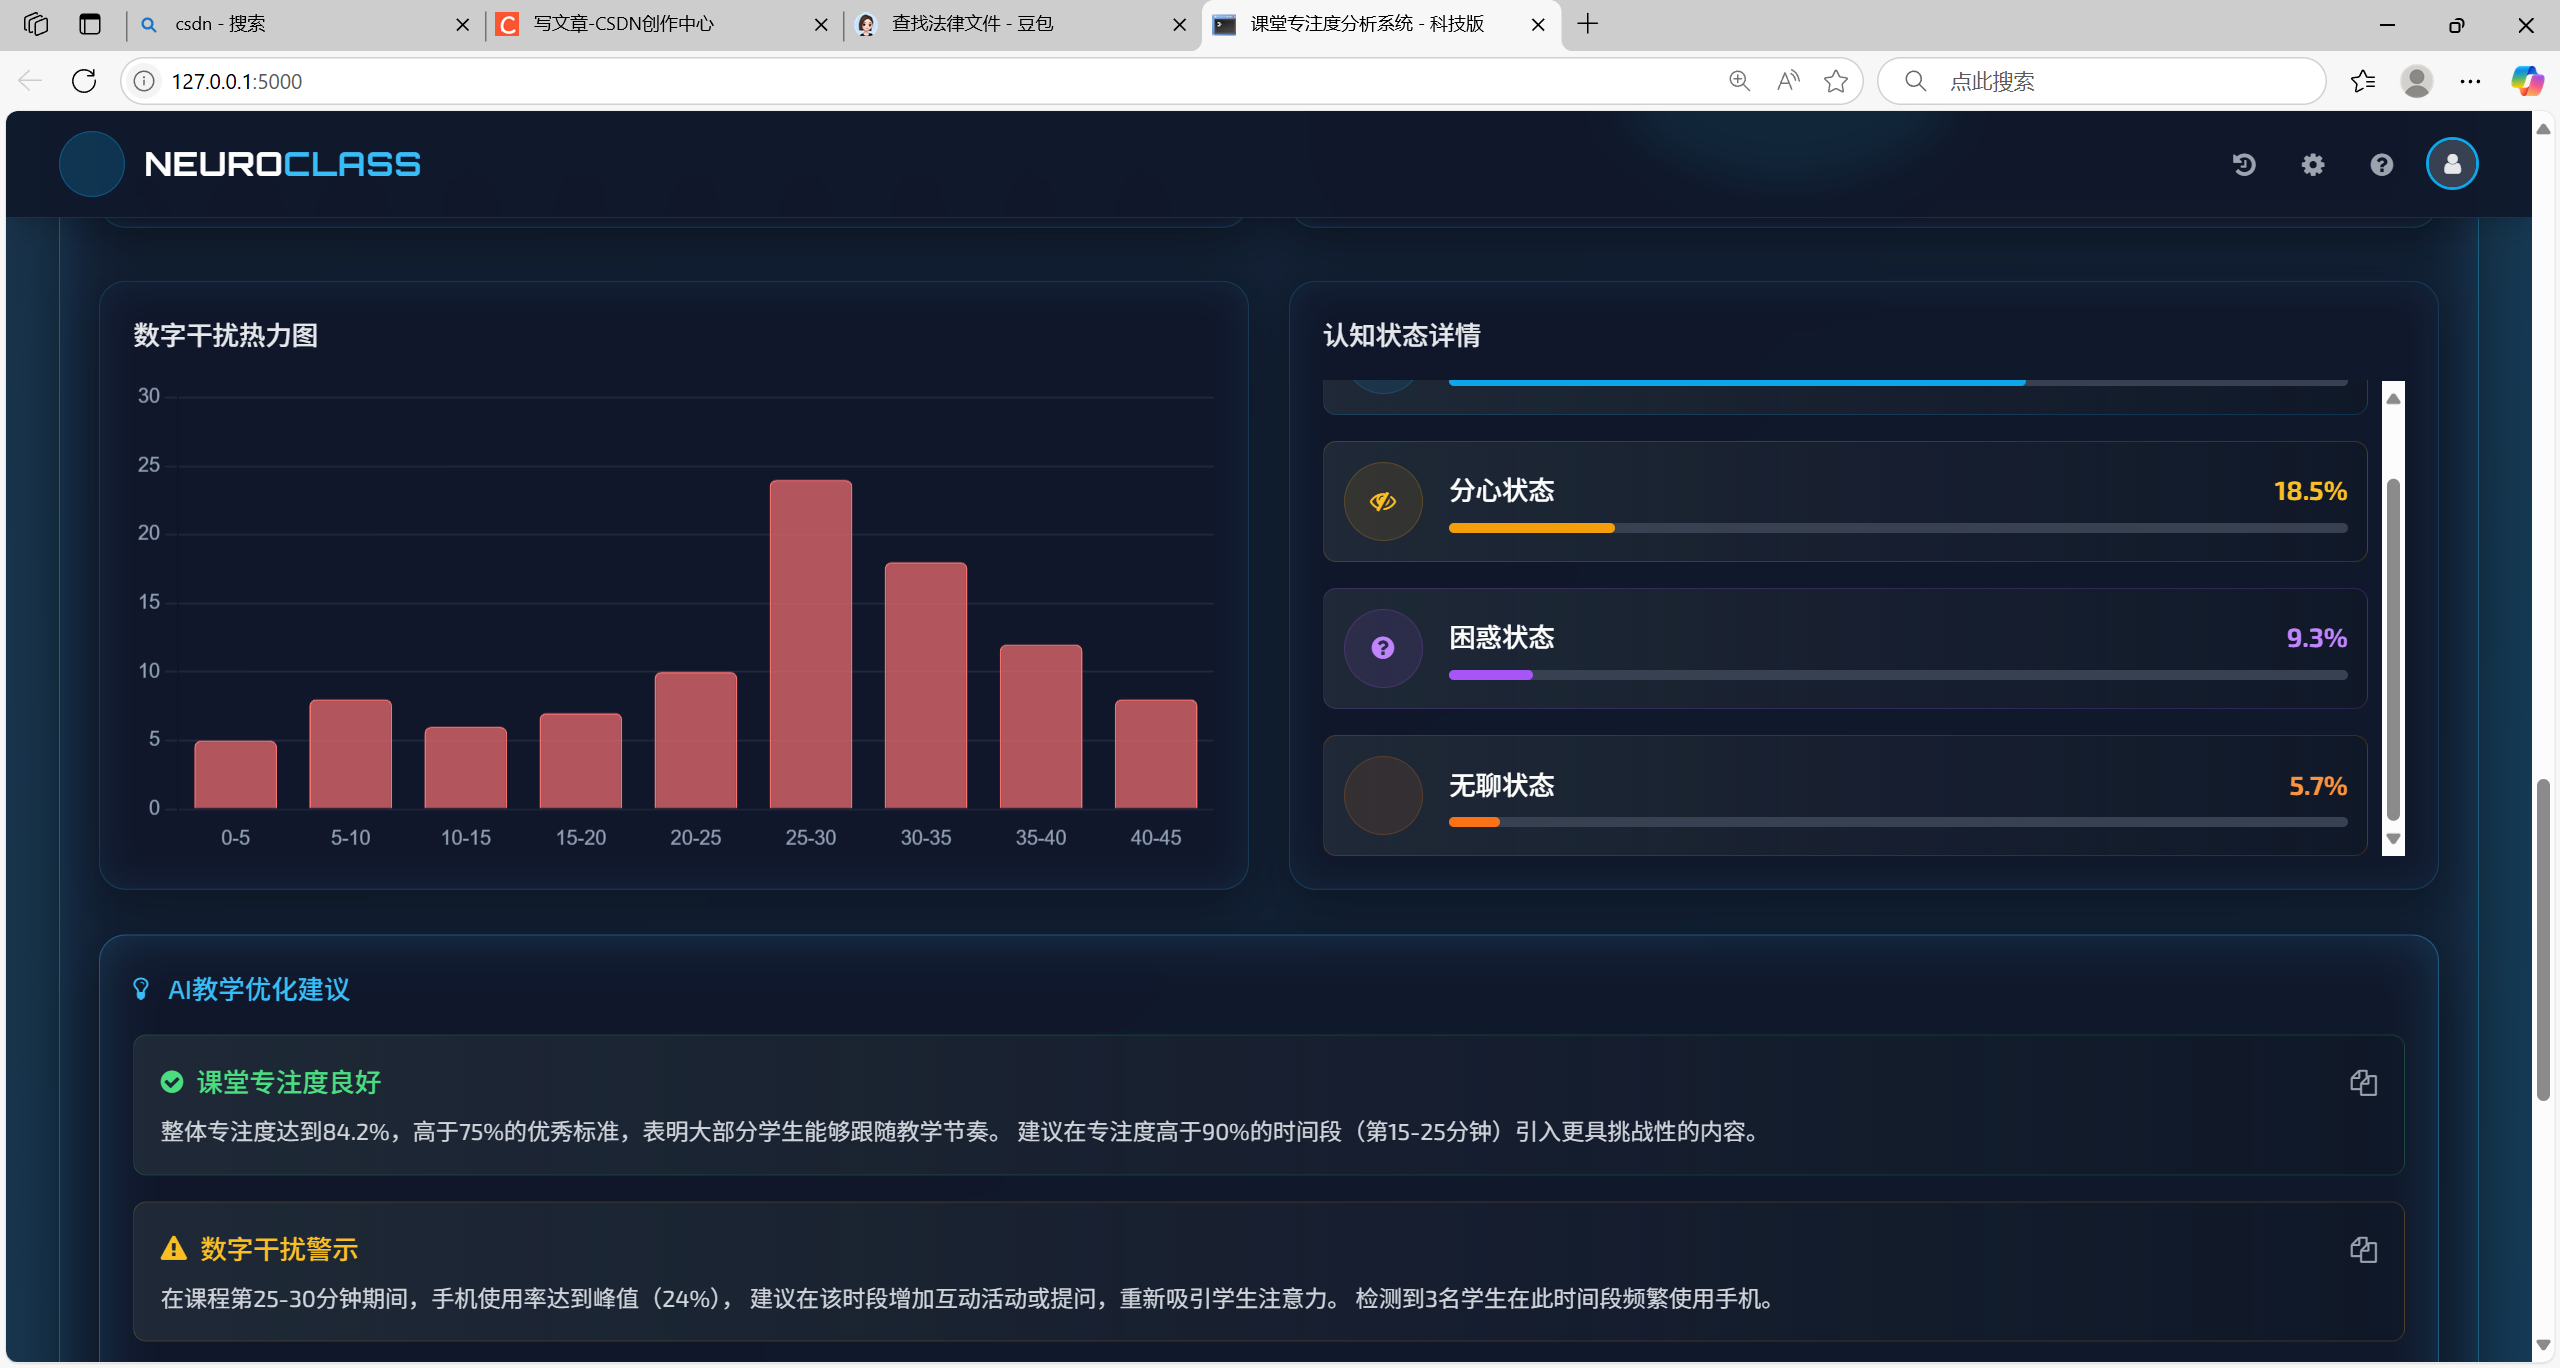Click browser refresh button
The height and width of the screenshot is (1368, 2560).
(x=84, y=81)
